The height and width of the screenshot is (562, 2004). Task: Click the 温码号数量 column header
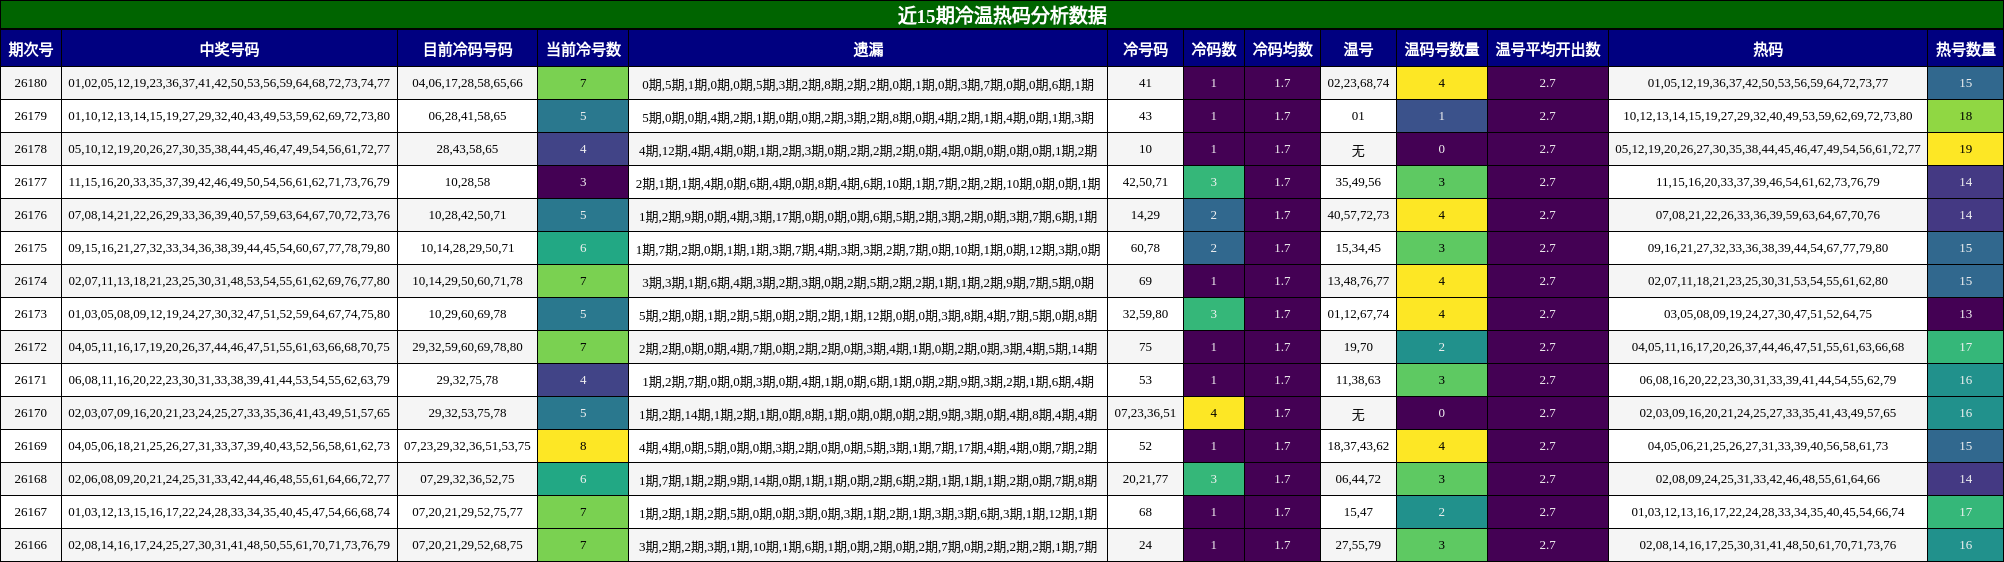(x=1442, y=49)
